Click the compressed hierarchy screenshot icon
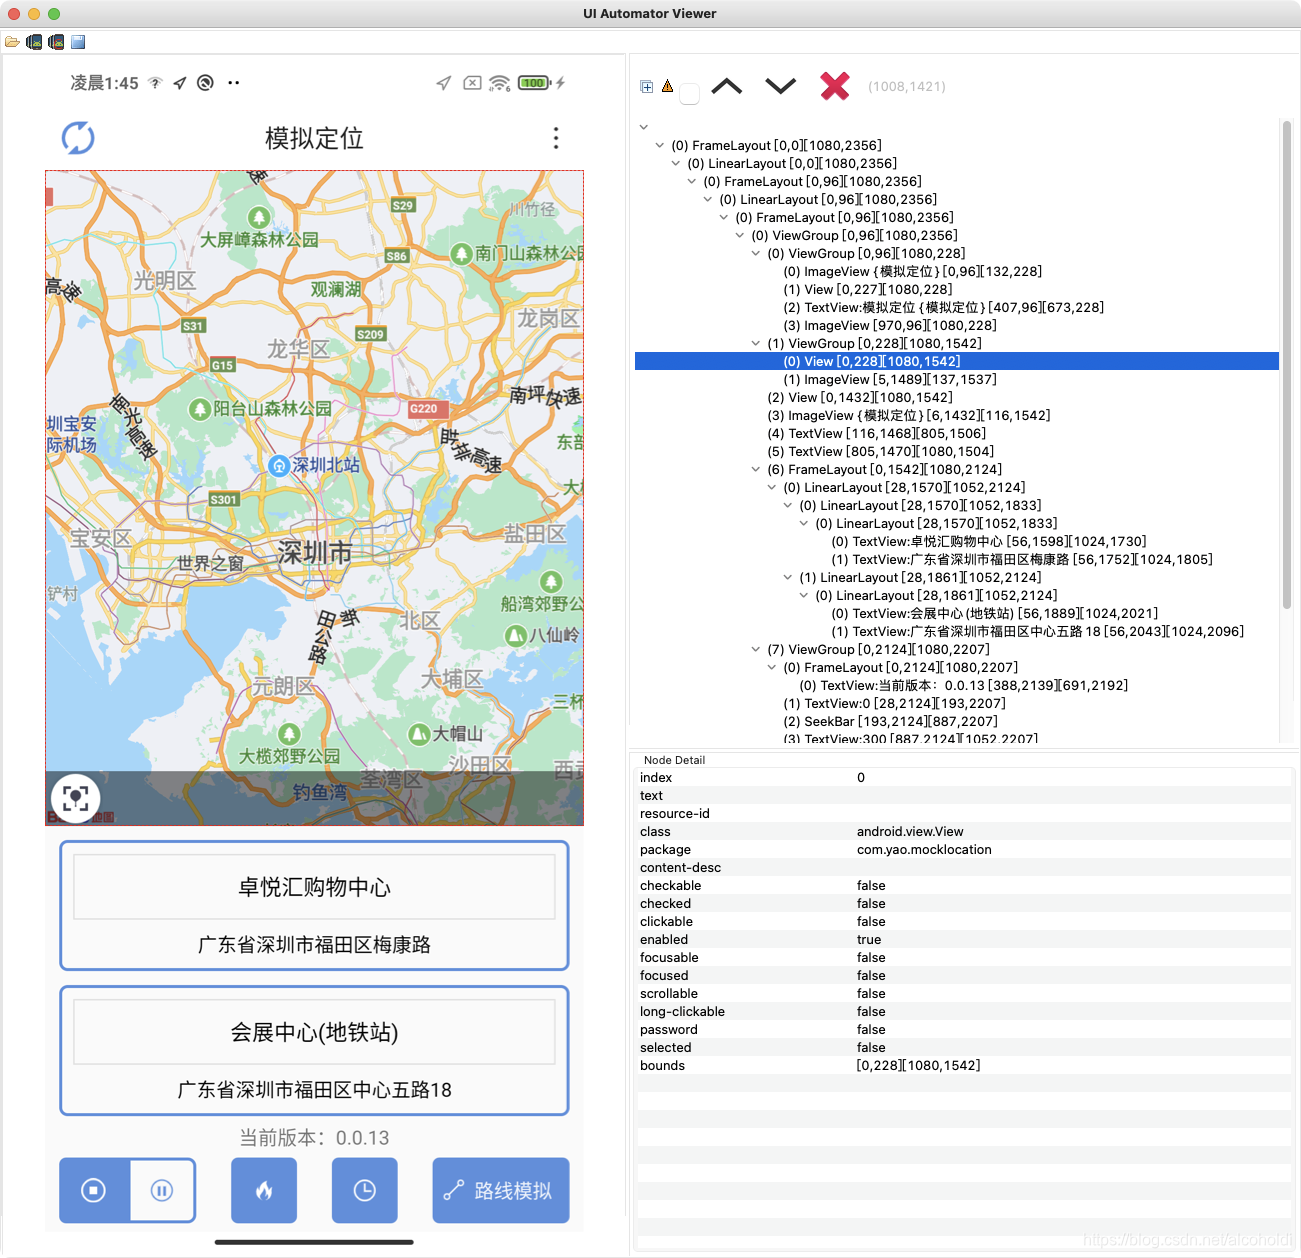Image resolution: width=1301 pixels, height=1258 pixels. (56, 42)
